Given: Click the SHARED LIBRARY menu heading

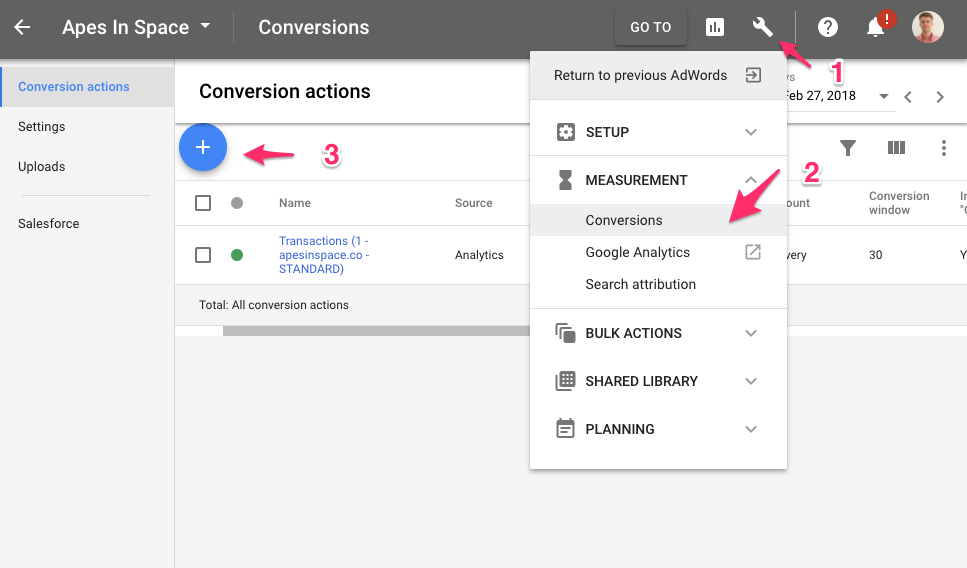Looking at the screenshot, I should coord(641,381).
